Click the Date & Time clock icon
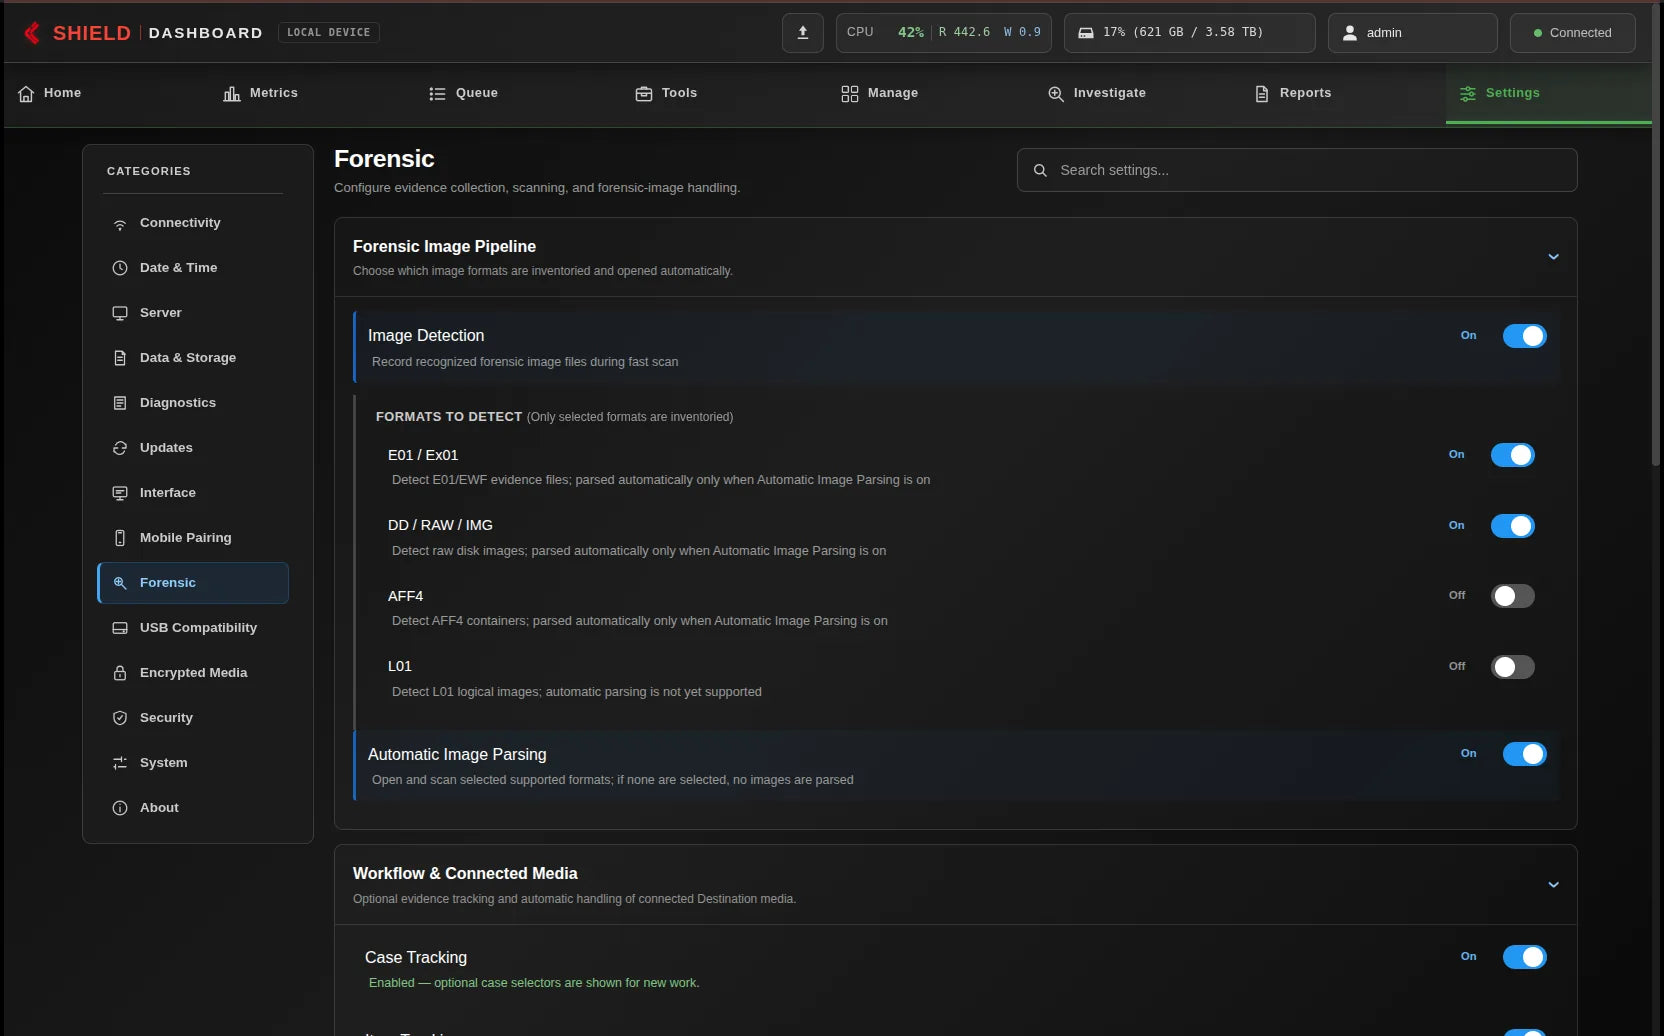The height and width of the screenshot is (1036, 1664). click(120, 268)
